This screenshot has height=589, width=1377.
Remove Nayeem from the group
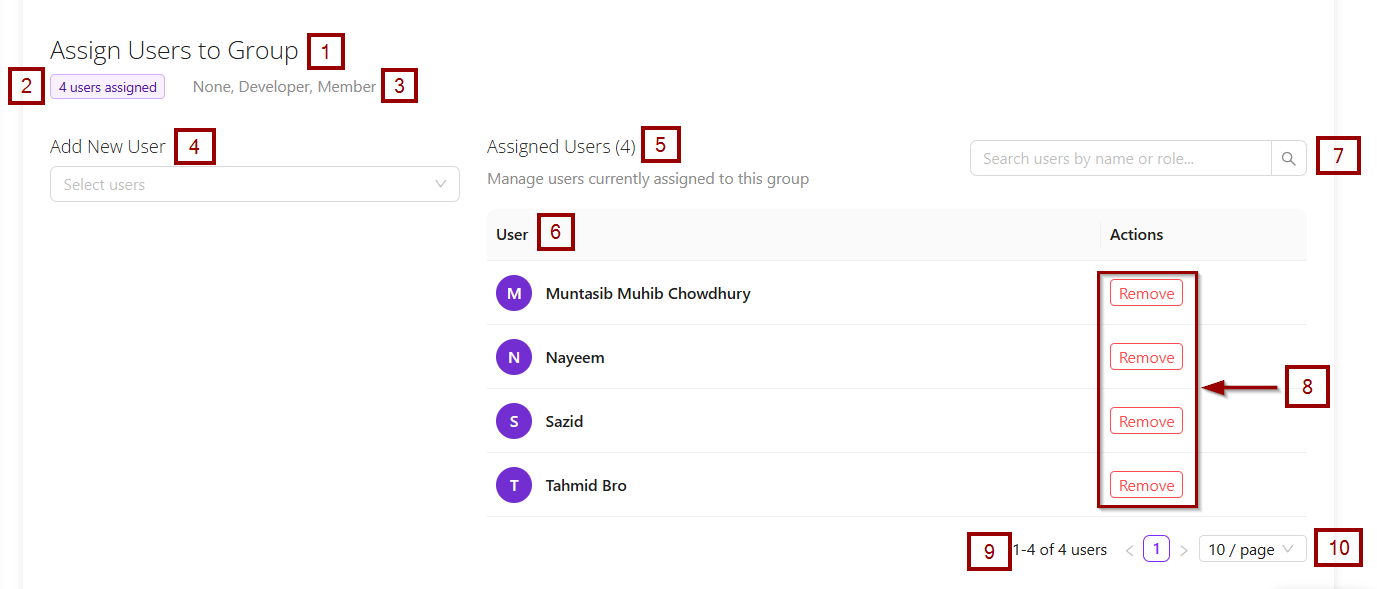pos(1146,357)
